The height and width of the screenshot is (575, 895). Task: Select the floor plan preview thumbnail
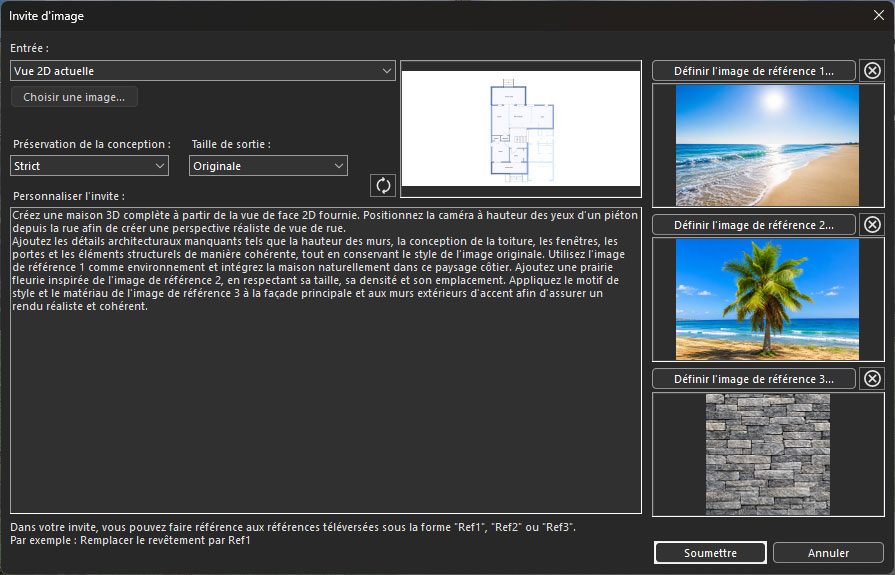click(521, 128)
